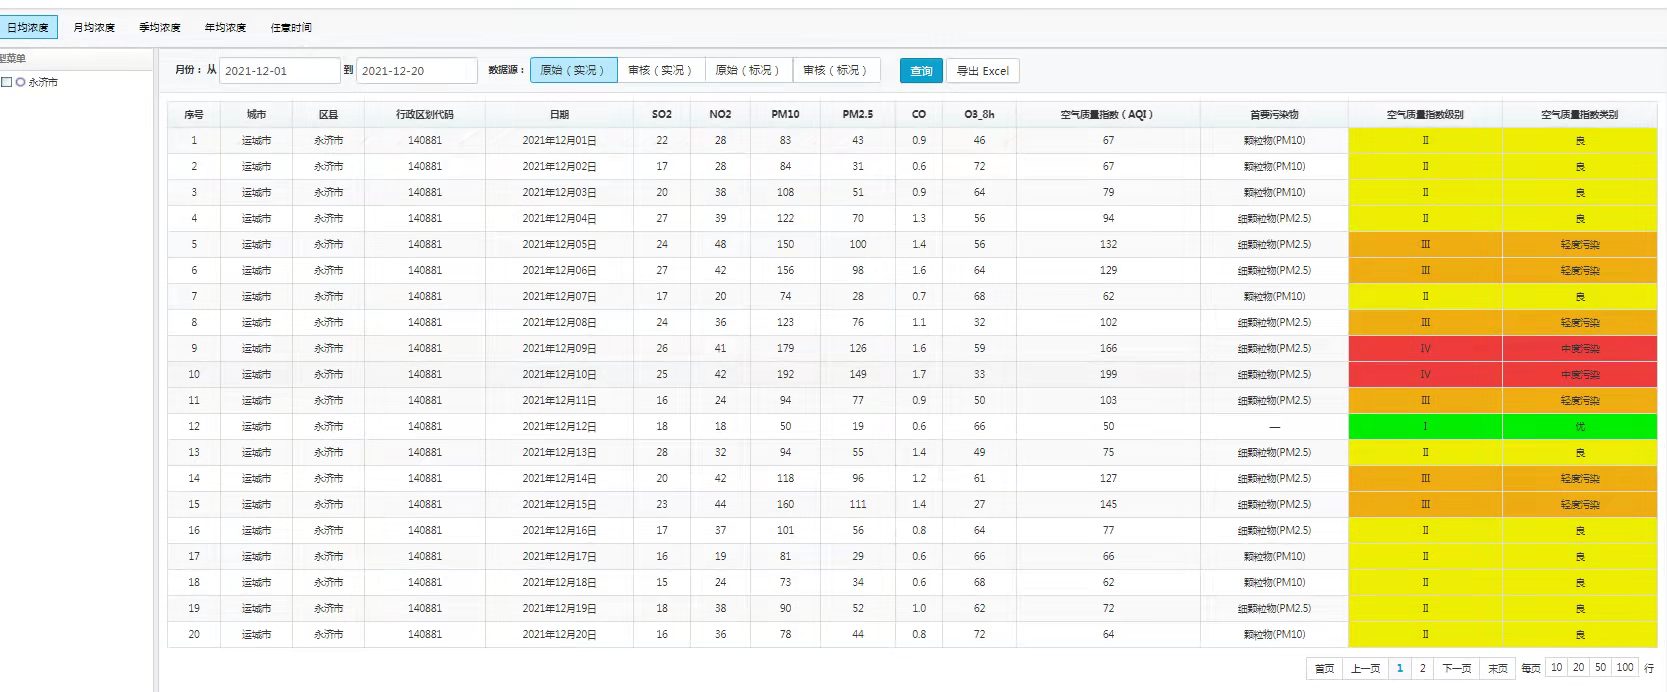Select 原始（标况）data source

point(749,70)
